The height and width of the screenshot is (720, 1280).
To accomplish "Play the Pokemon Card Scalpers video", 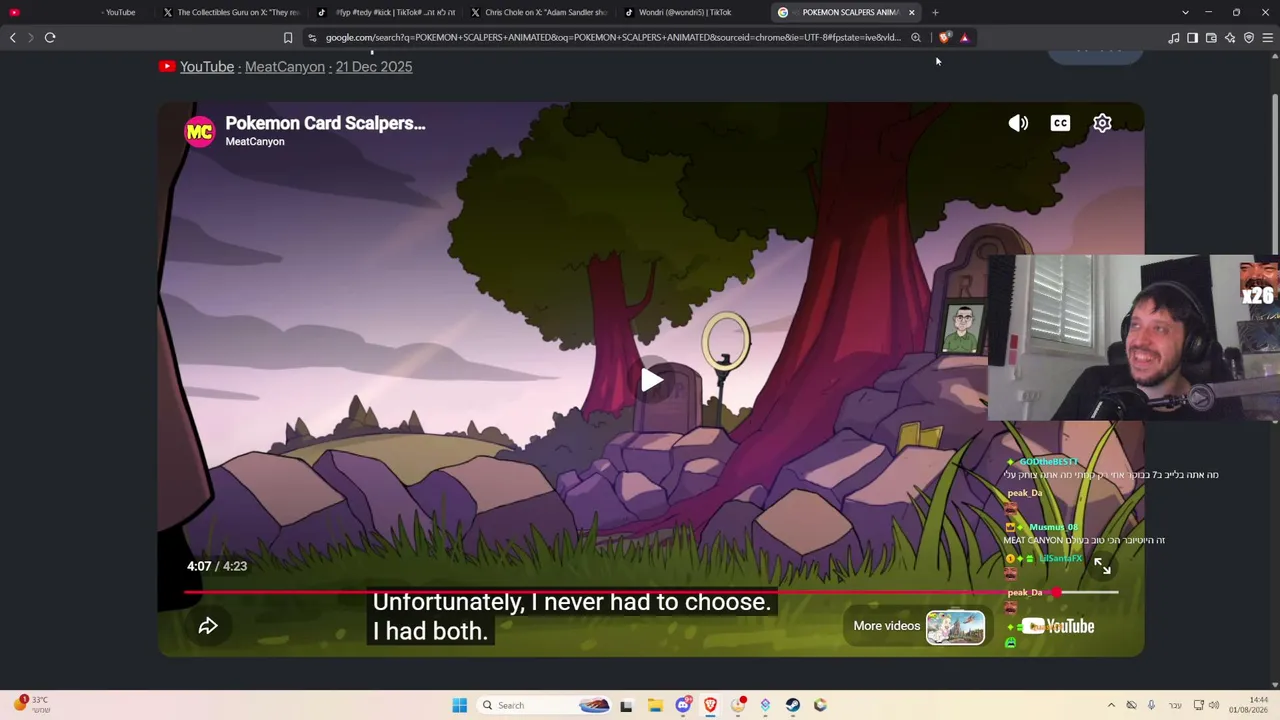I will (651, 380).
